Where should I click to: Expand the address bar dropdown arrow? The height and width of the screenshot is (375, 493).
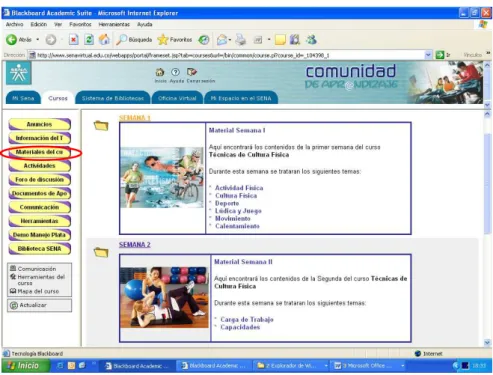click(x=428, y=55)
